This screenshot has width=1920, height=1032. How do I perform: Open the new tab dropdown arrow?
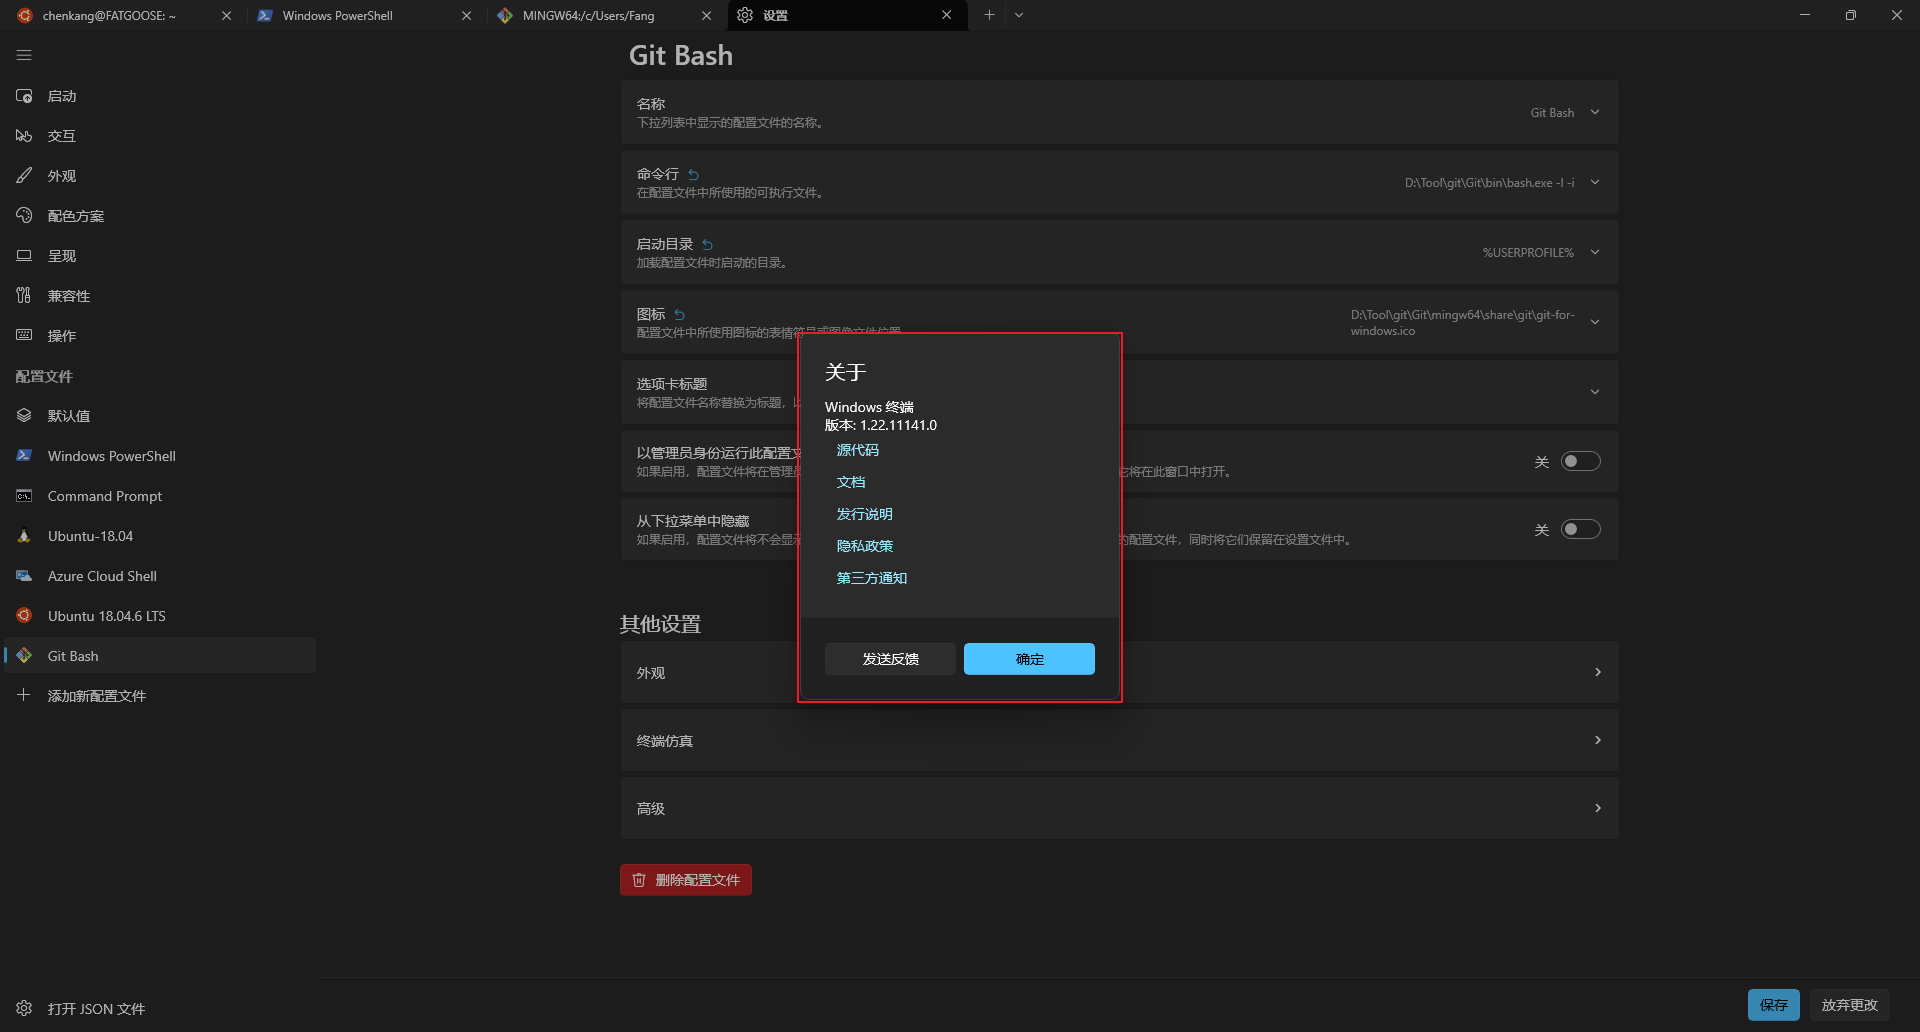click(1019, 15)
